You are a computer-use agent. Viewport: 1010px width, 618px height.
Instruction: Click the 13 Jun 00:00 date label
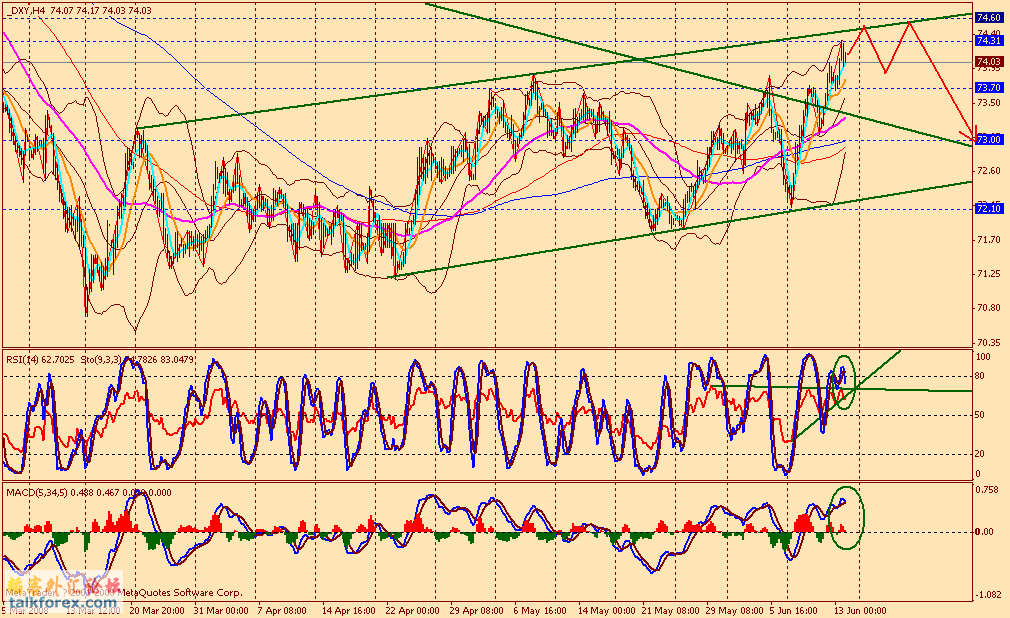tap(860, 610)
